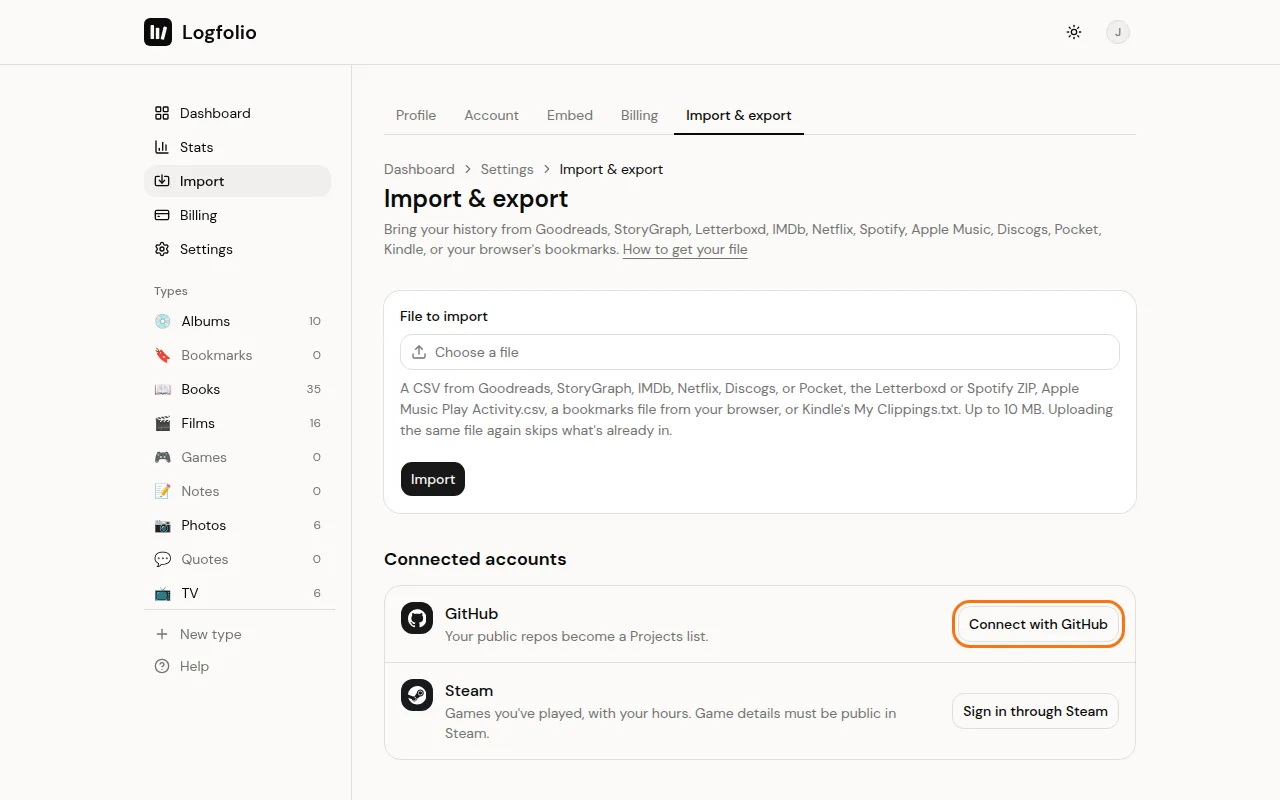This screenshot has height=800, width=1280.
Task: Open the Albums type list
Action: tap(237, 321)
